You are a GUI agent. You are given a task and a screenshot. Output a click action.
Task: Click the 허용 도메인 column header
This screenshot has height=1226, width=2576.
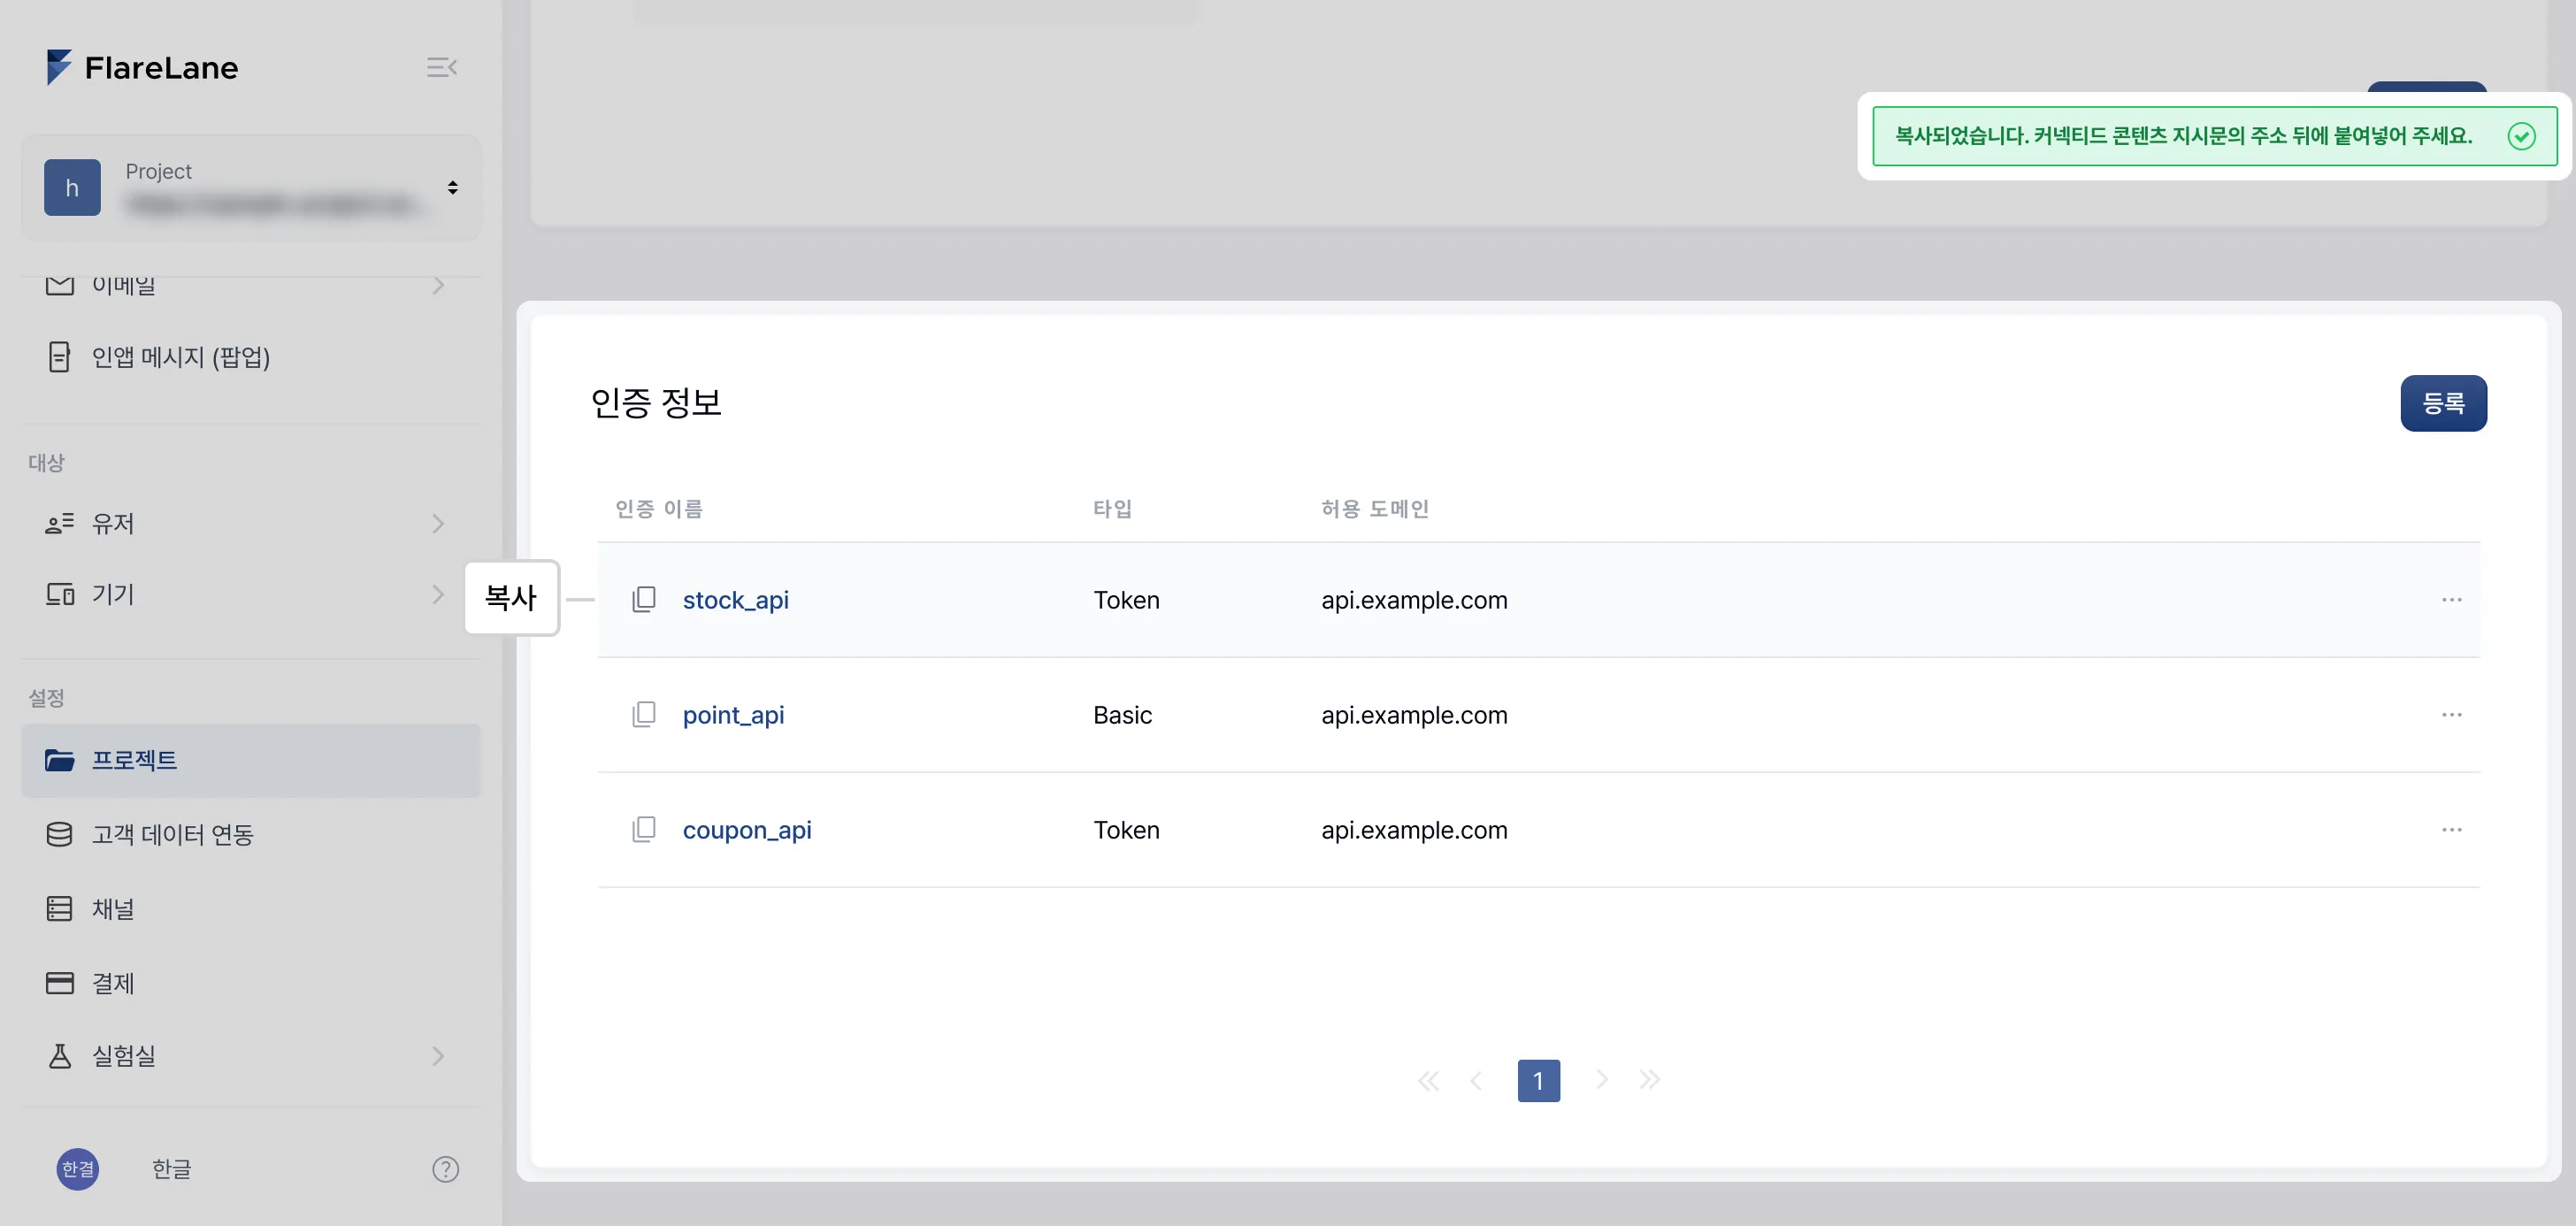coord(1374,509)
